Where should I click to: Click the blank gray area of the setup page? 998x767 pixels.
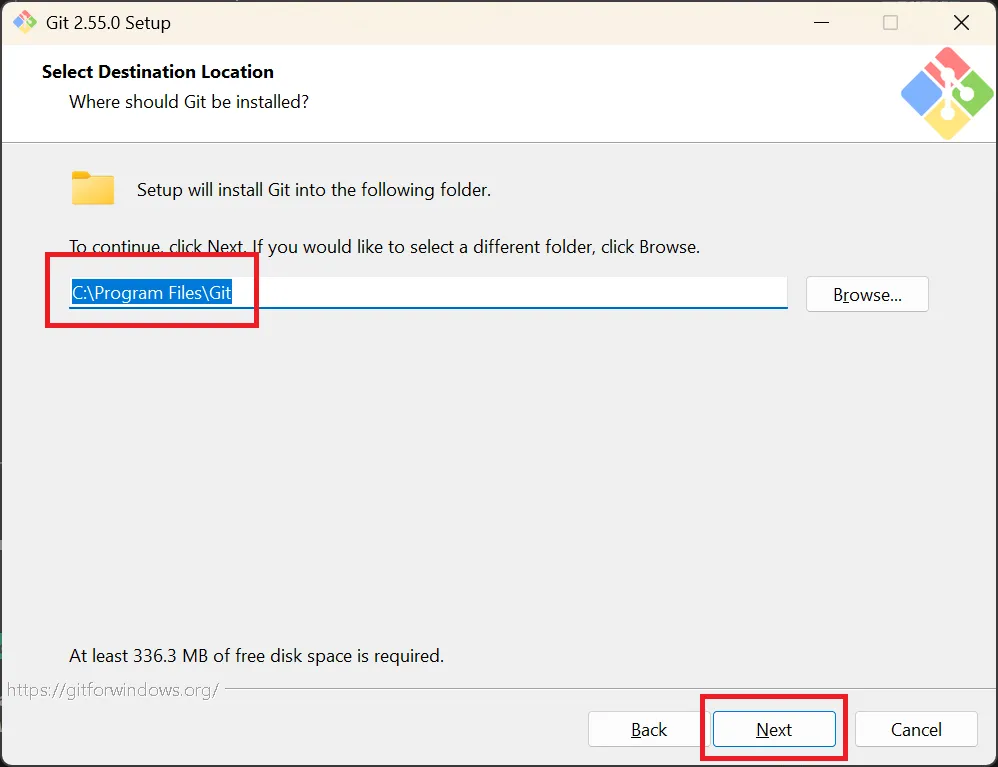point(496,477)
